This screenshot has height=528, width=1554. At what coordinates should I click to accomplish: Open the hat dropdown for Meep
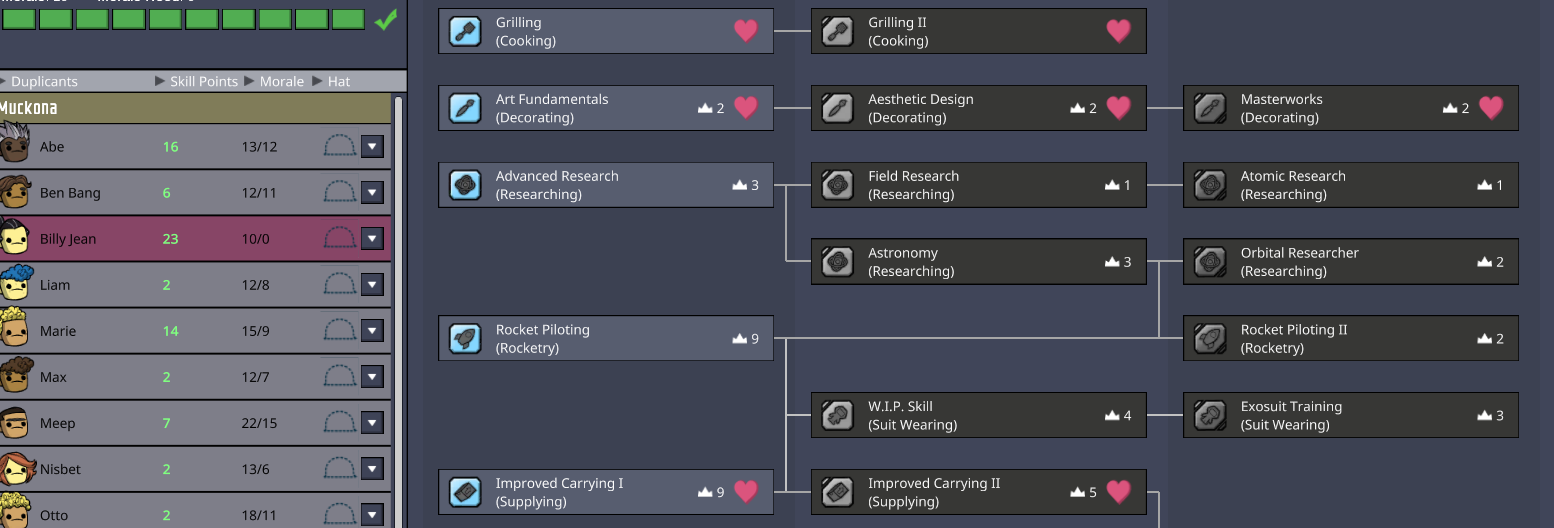(372, 423)
